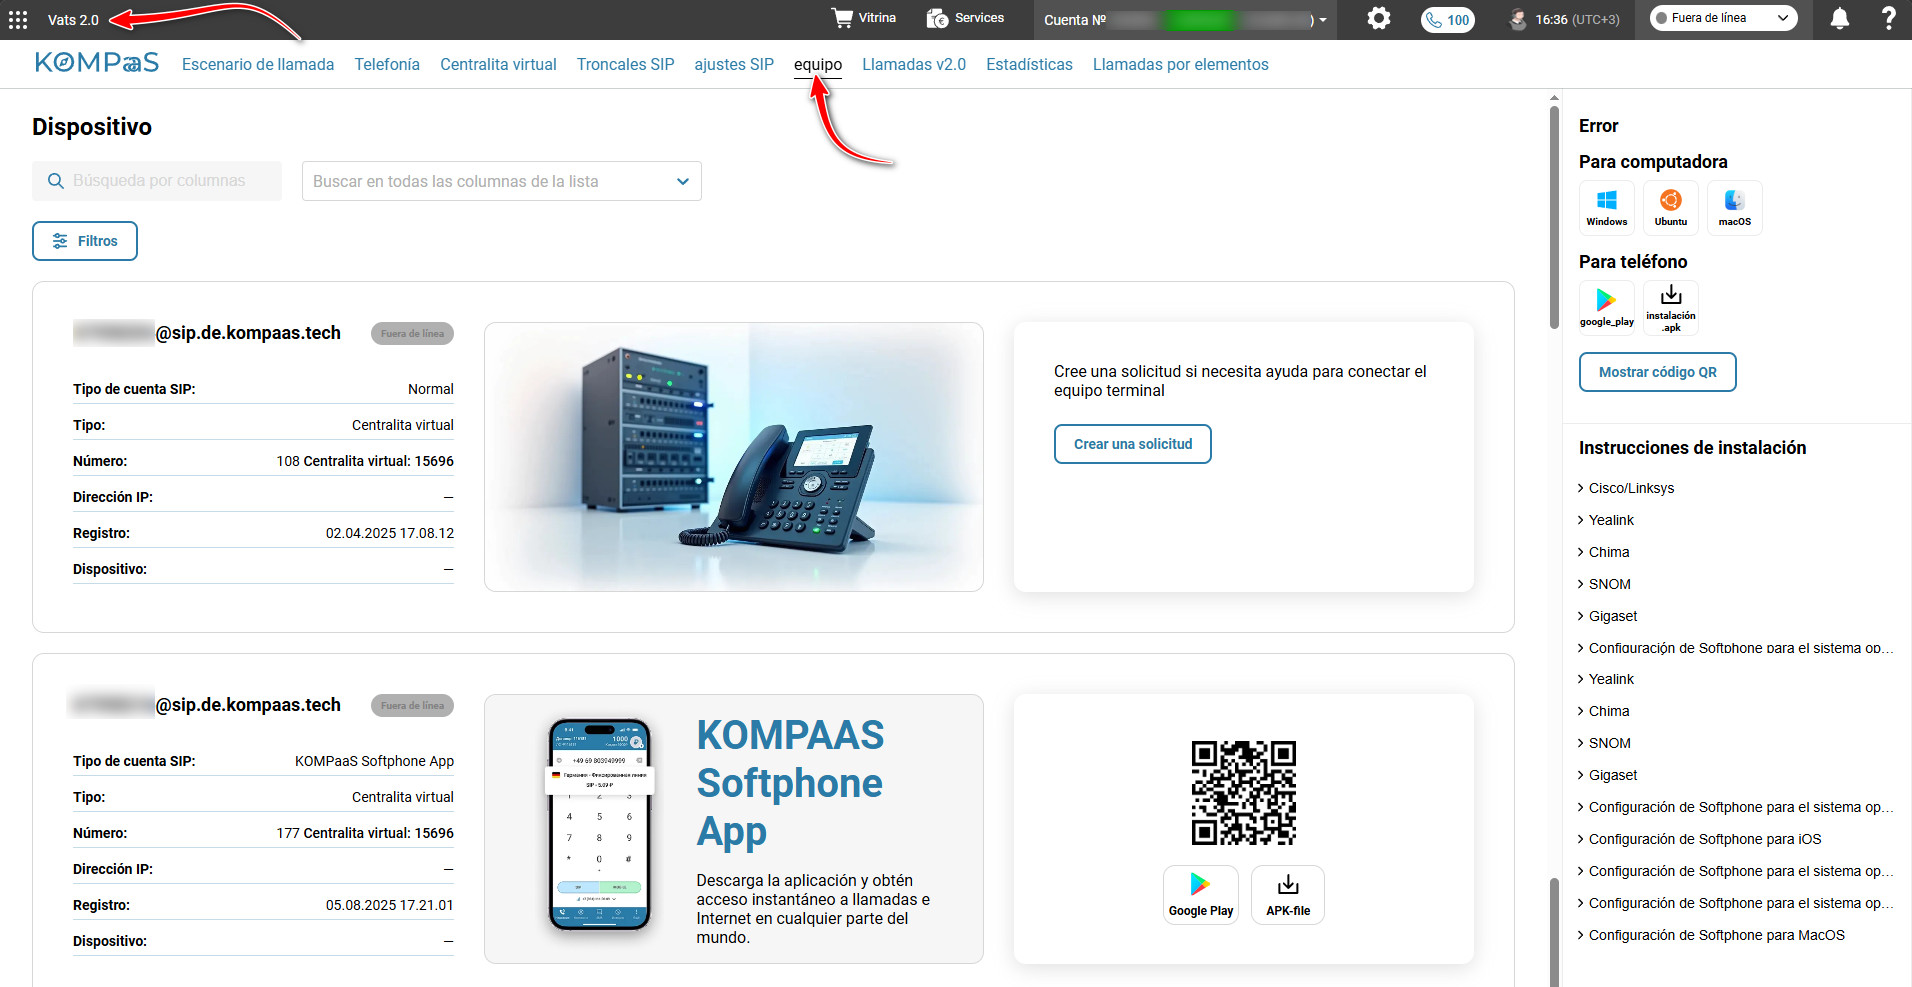Open Llamadas por elementos tab
The width and height of the screenshot is (1912, 987).
(1180, 64)
